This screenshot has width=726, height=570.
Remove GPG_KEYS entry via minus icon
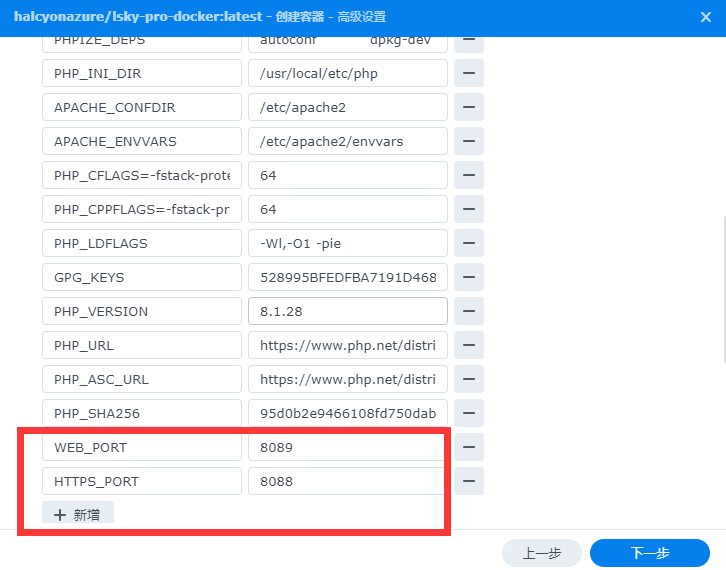pyautogui.click(x=468, y=277)
